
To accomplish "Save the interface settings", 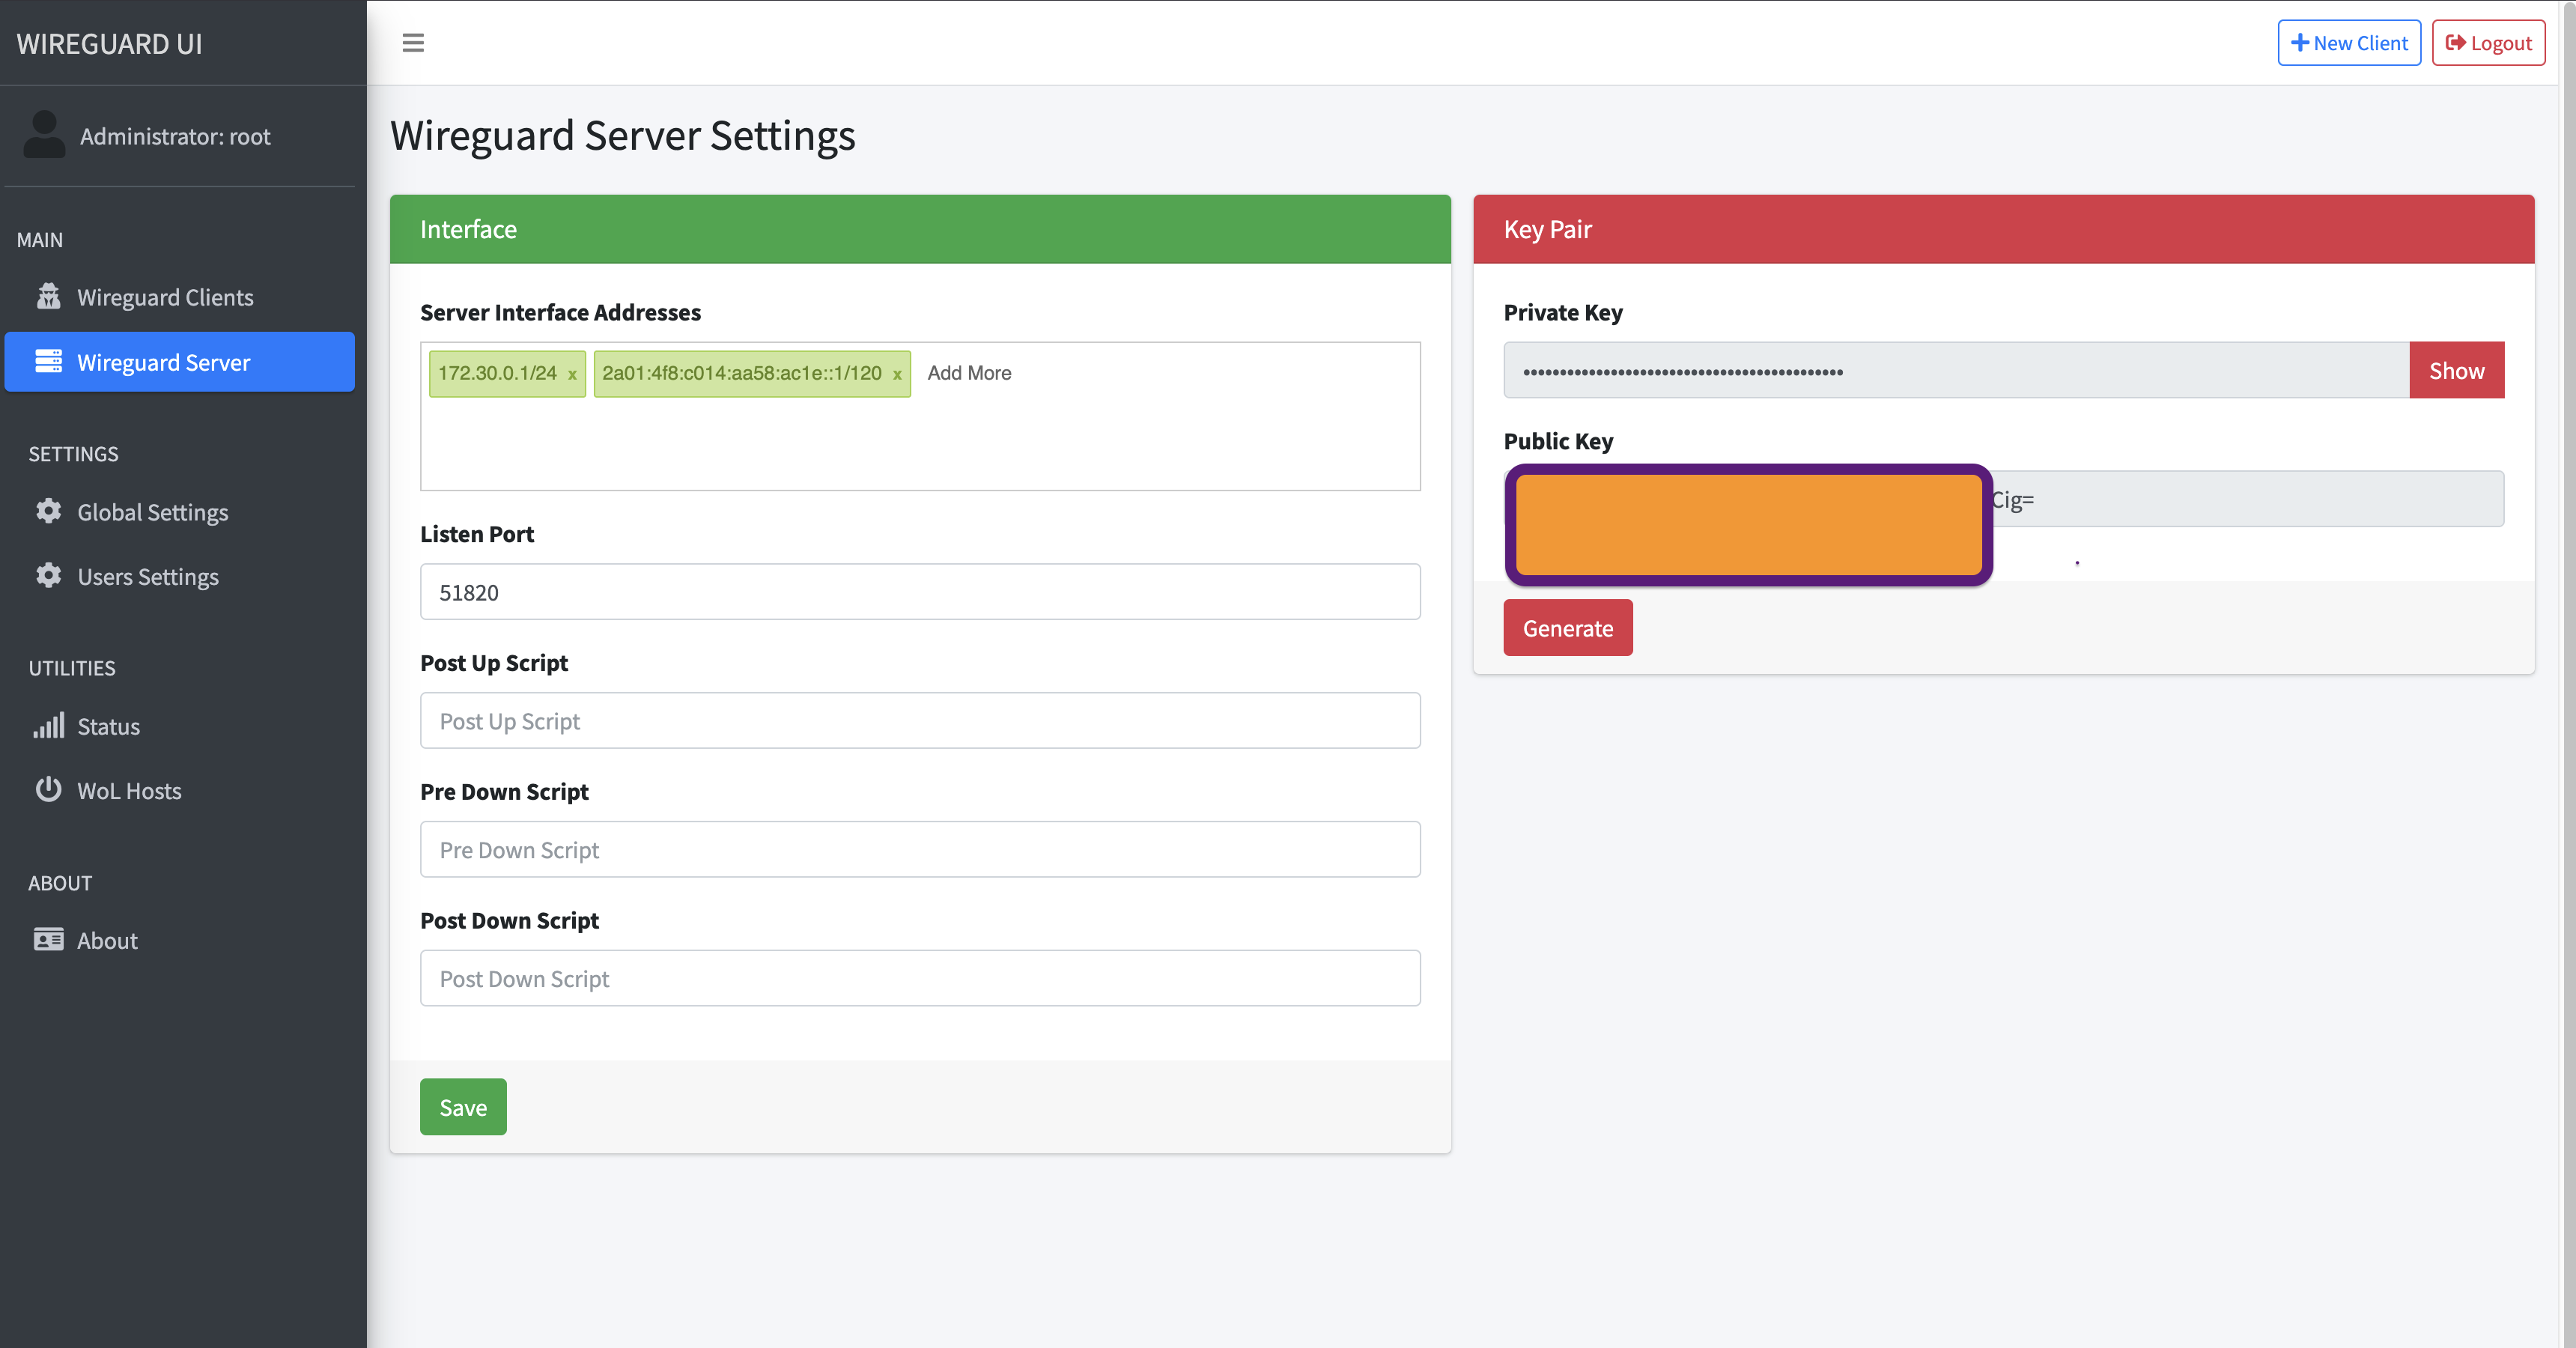I will click(x=463, y=1107).
